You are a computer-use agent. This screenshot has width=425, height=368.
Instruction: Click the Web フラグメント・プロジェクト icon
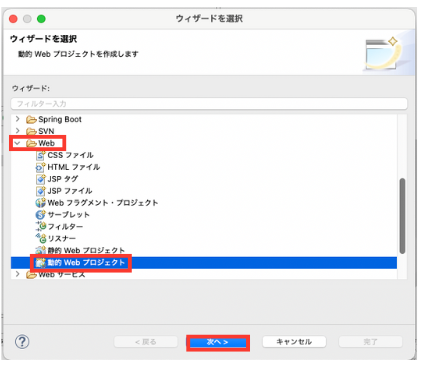(40, 203)
